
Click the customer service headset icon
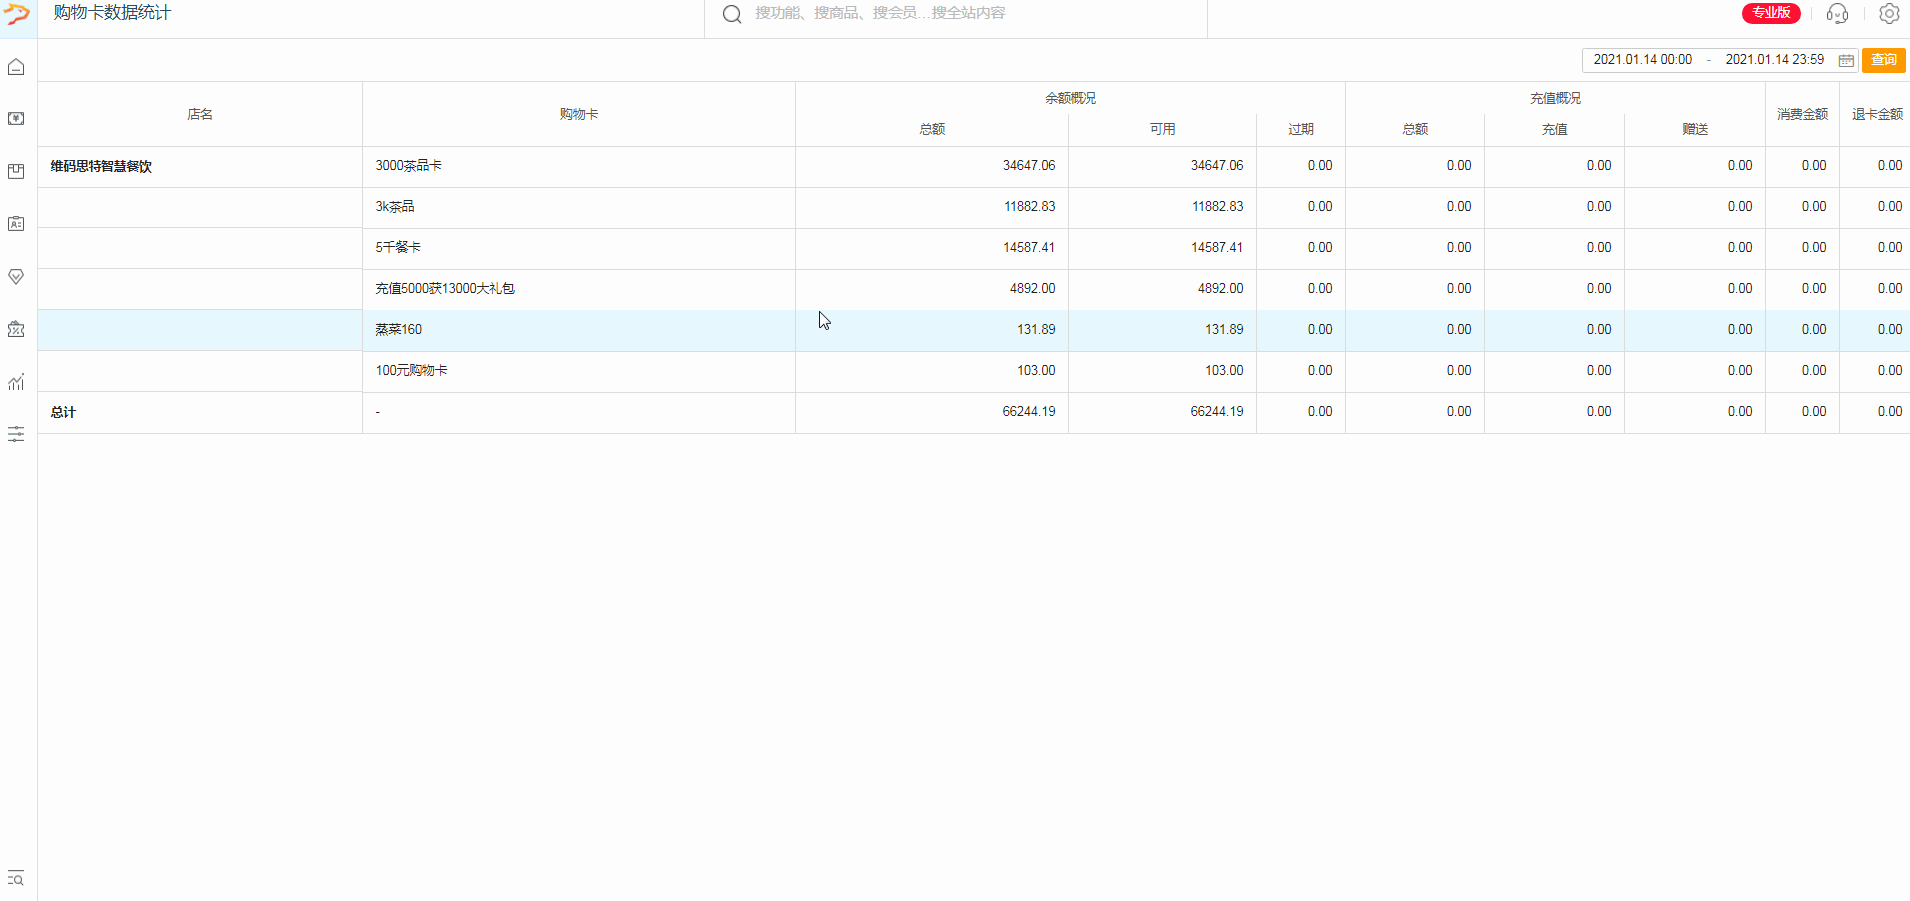[x=1837, y=13]
